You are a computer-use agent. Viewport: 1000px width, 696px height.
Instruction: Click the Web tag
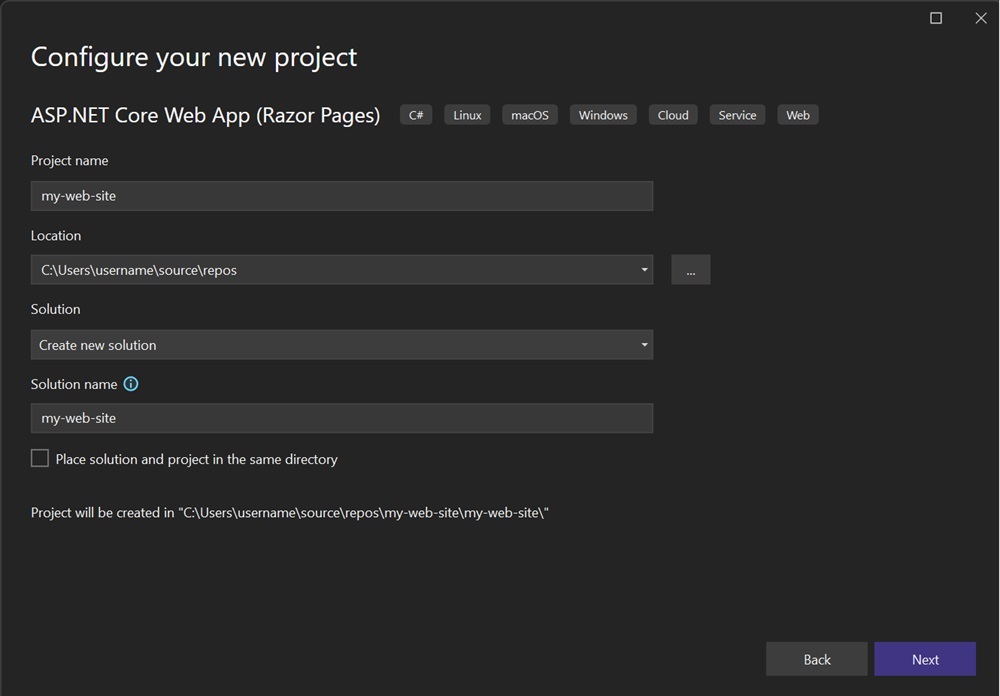(798, 115)
